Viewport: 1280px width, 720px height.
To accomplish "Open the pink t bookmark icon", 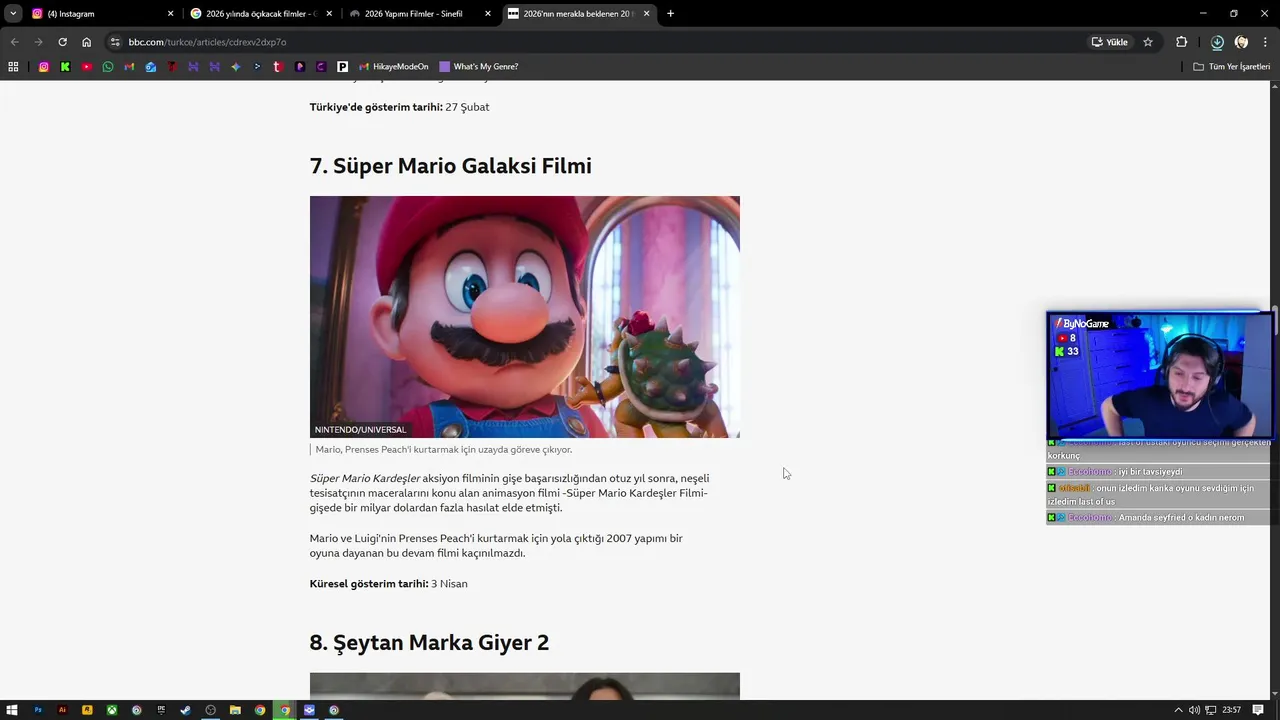I will [x=278, y=67].
